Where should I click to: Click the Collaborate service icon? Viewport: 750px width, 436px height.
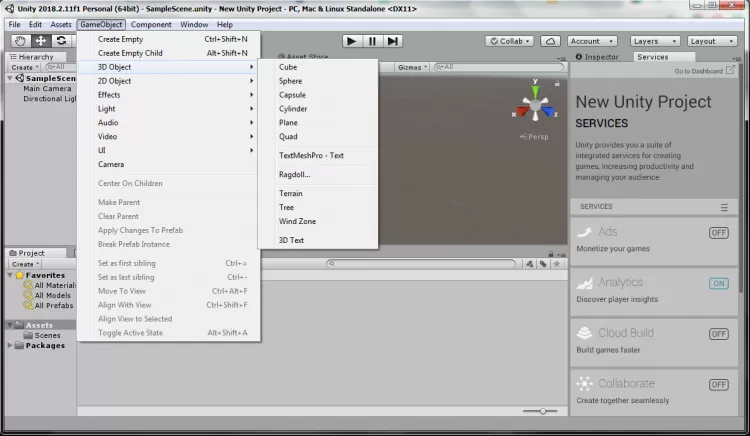pos(585,383)
